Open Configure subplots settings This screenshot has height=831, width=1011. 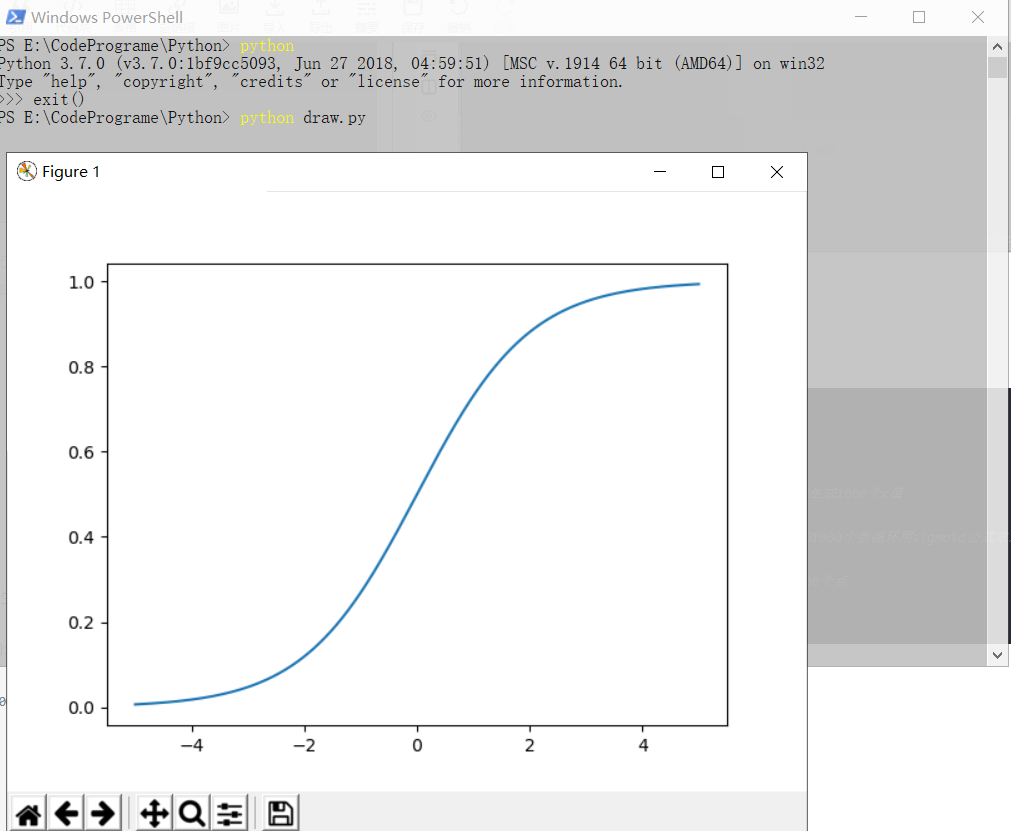coord(230,814)
